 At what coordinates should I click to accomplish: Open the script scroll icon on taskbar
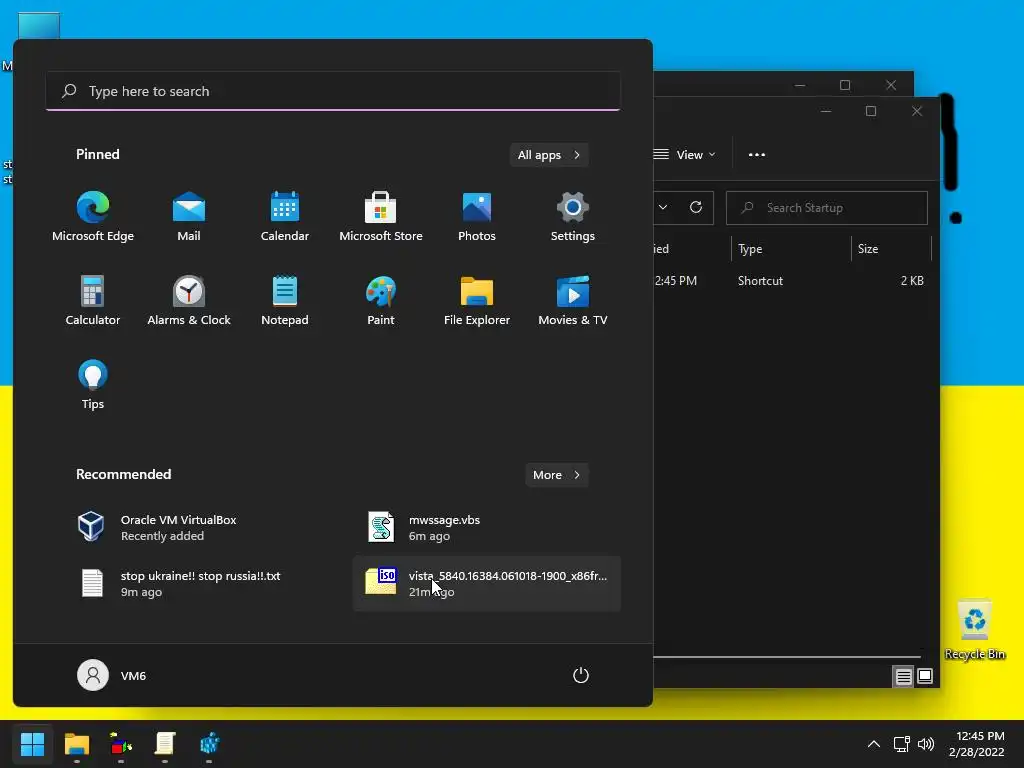click(165, 744)
